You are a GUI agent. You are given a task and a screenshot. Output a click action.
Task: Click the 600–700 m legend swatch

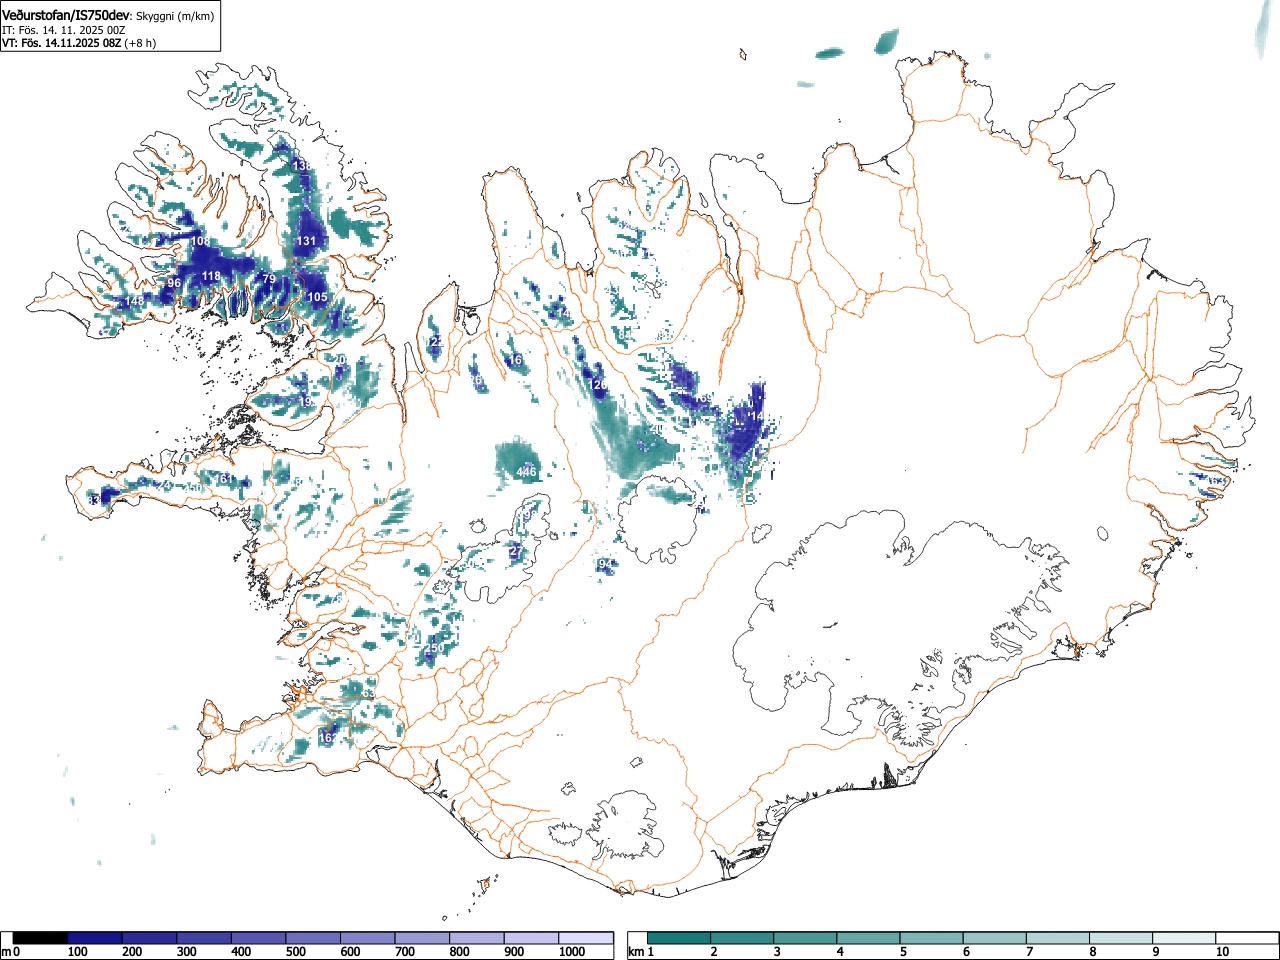368,938
